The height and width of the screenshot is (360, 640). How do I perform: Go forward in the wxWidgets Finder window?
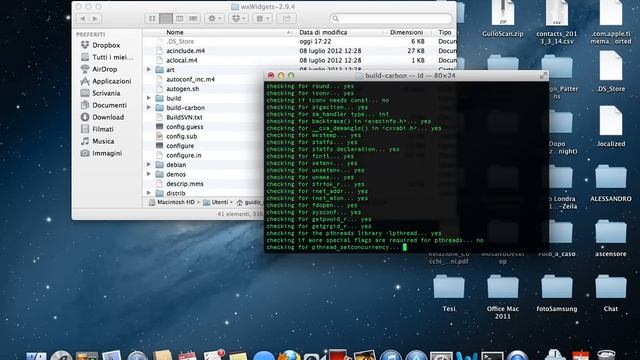point(95,18)
